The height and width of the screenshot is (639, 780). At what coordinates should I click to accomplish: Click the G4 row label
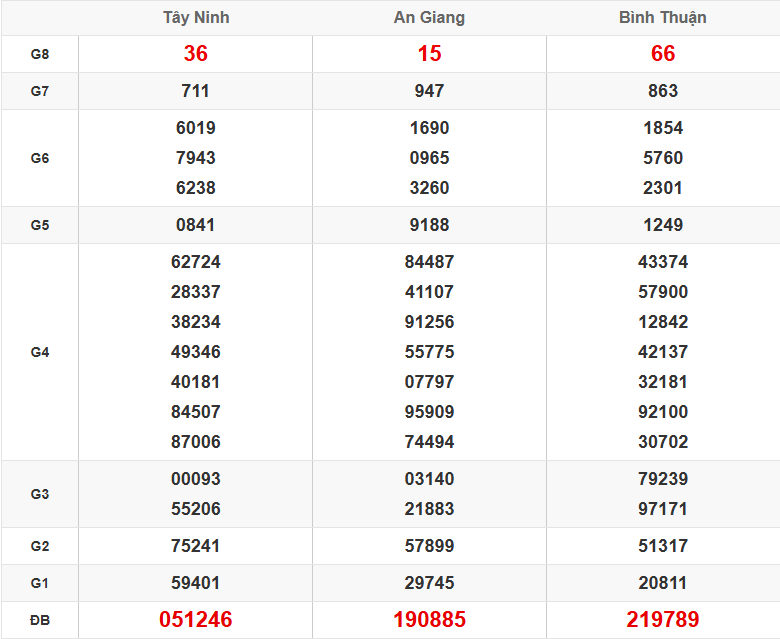(40, 352)
